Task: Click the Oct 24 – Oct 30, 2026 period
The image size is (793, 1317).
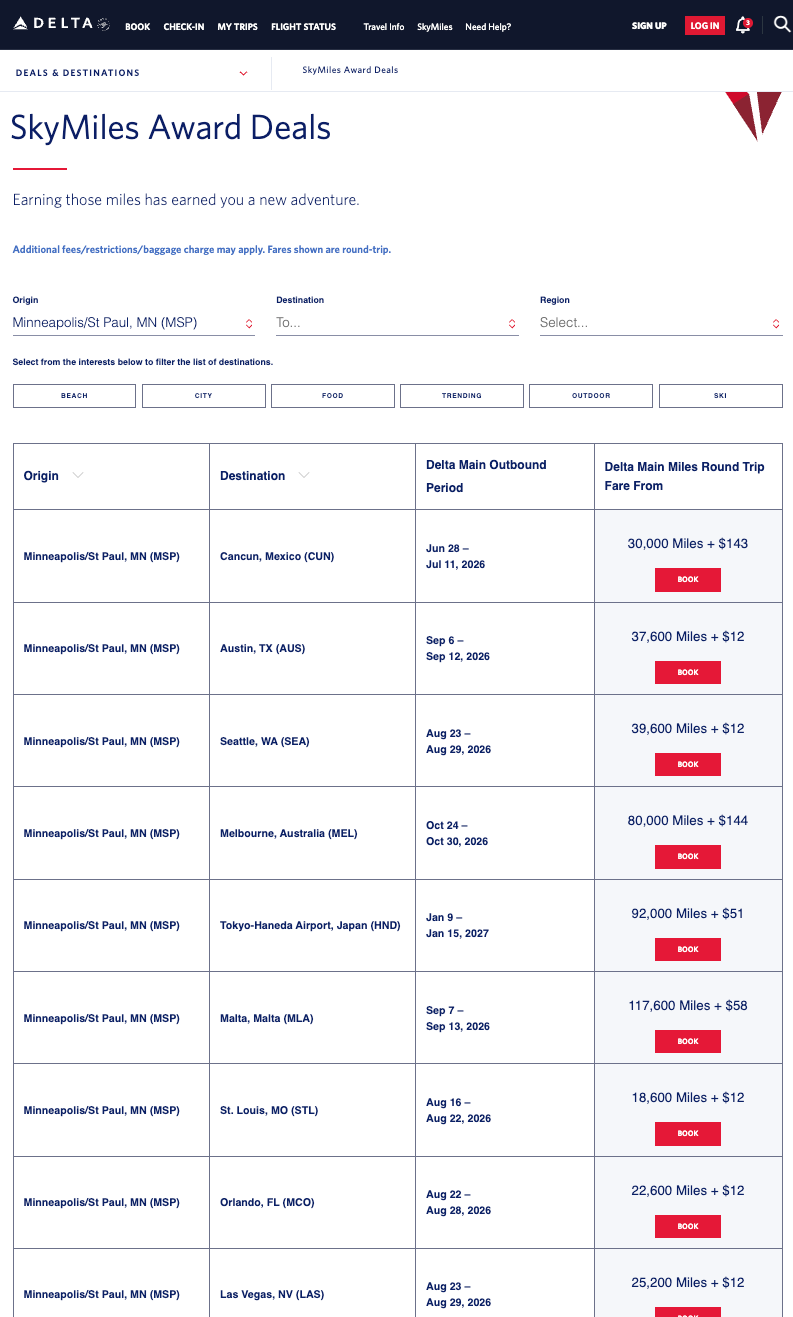Action: tap(457, 833)
